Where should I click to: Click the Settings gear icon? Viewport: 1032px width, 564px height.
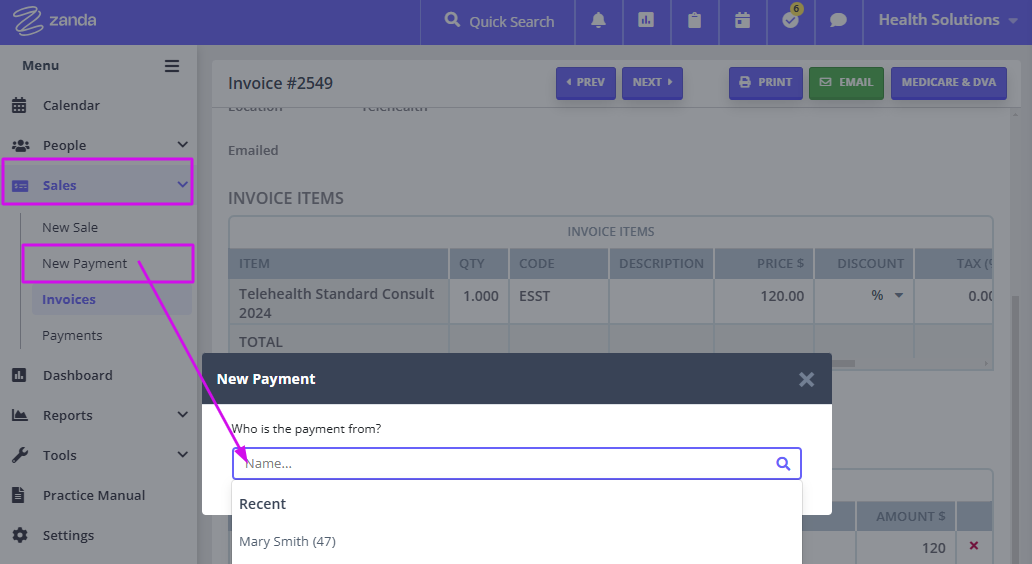(x=20, y=535)
